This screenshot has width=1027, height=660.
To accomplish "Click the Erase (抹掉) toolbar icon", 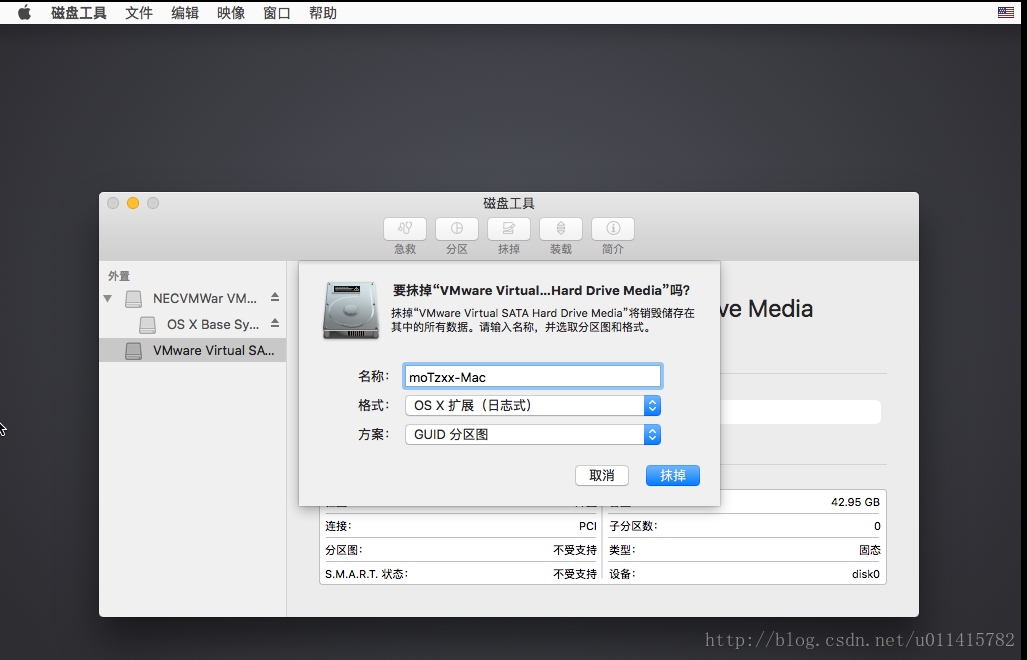I will click(x=508, y=229).
